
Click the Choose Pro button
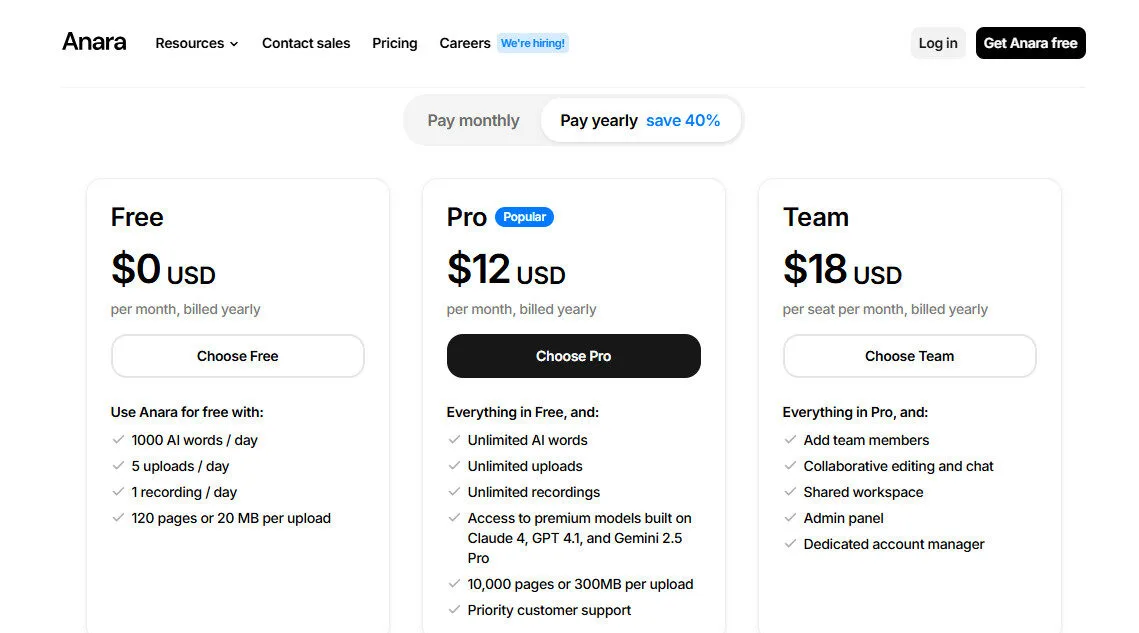(x=573, y=356)
